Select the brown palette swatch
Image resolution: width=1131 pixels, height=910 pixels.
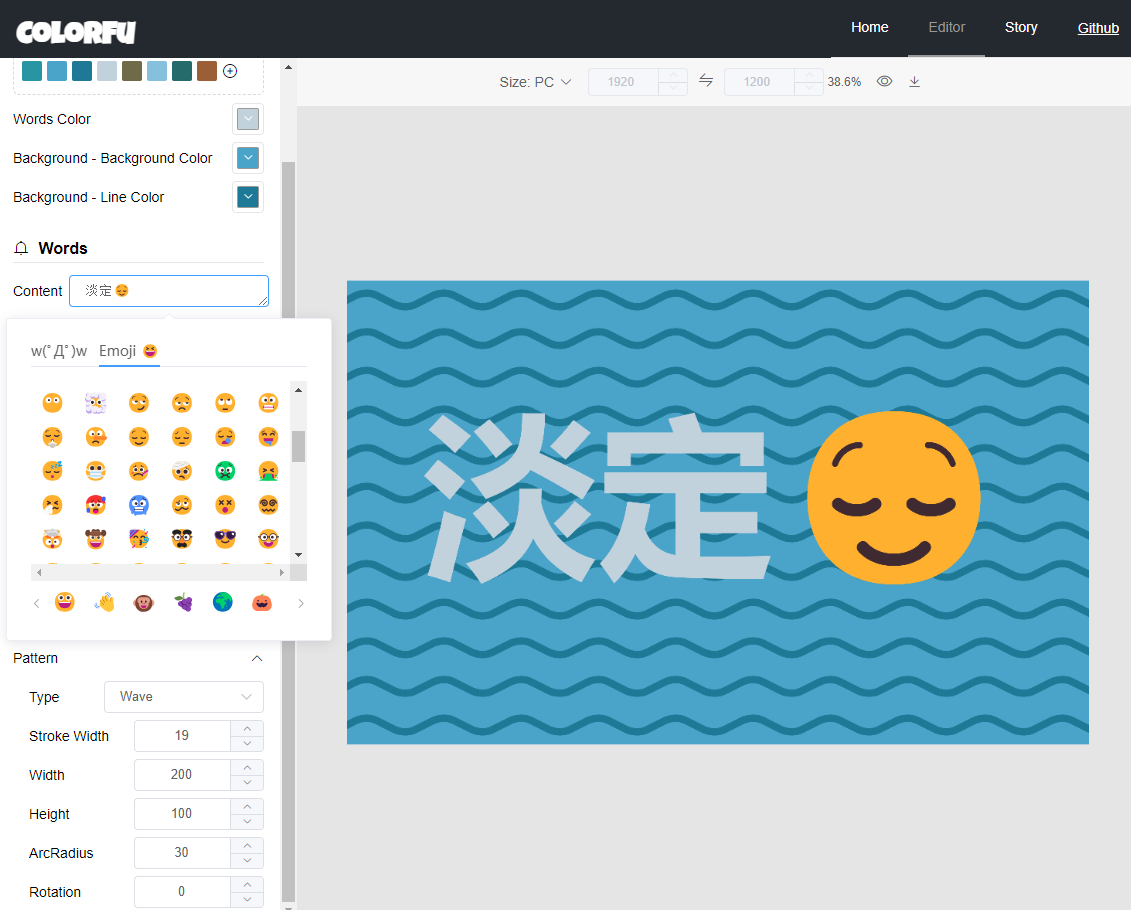pos(207,71)
